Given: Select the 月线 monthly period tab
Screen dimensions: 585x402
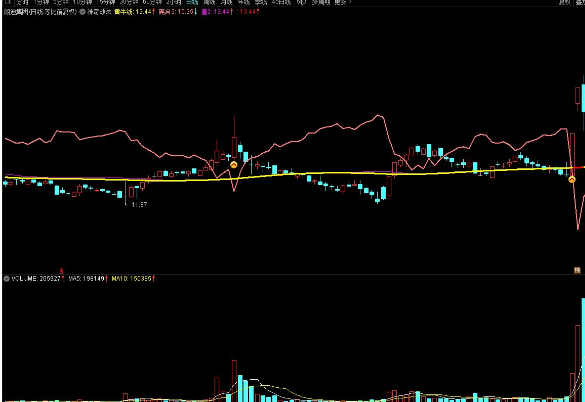Looking at the screenshot, I should pyautogui.click(x=226, y=2).
